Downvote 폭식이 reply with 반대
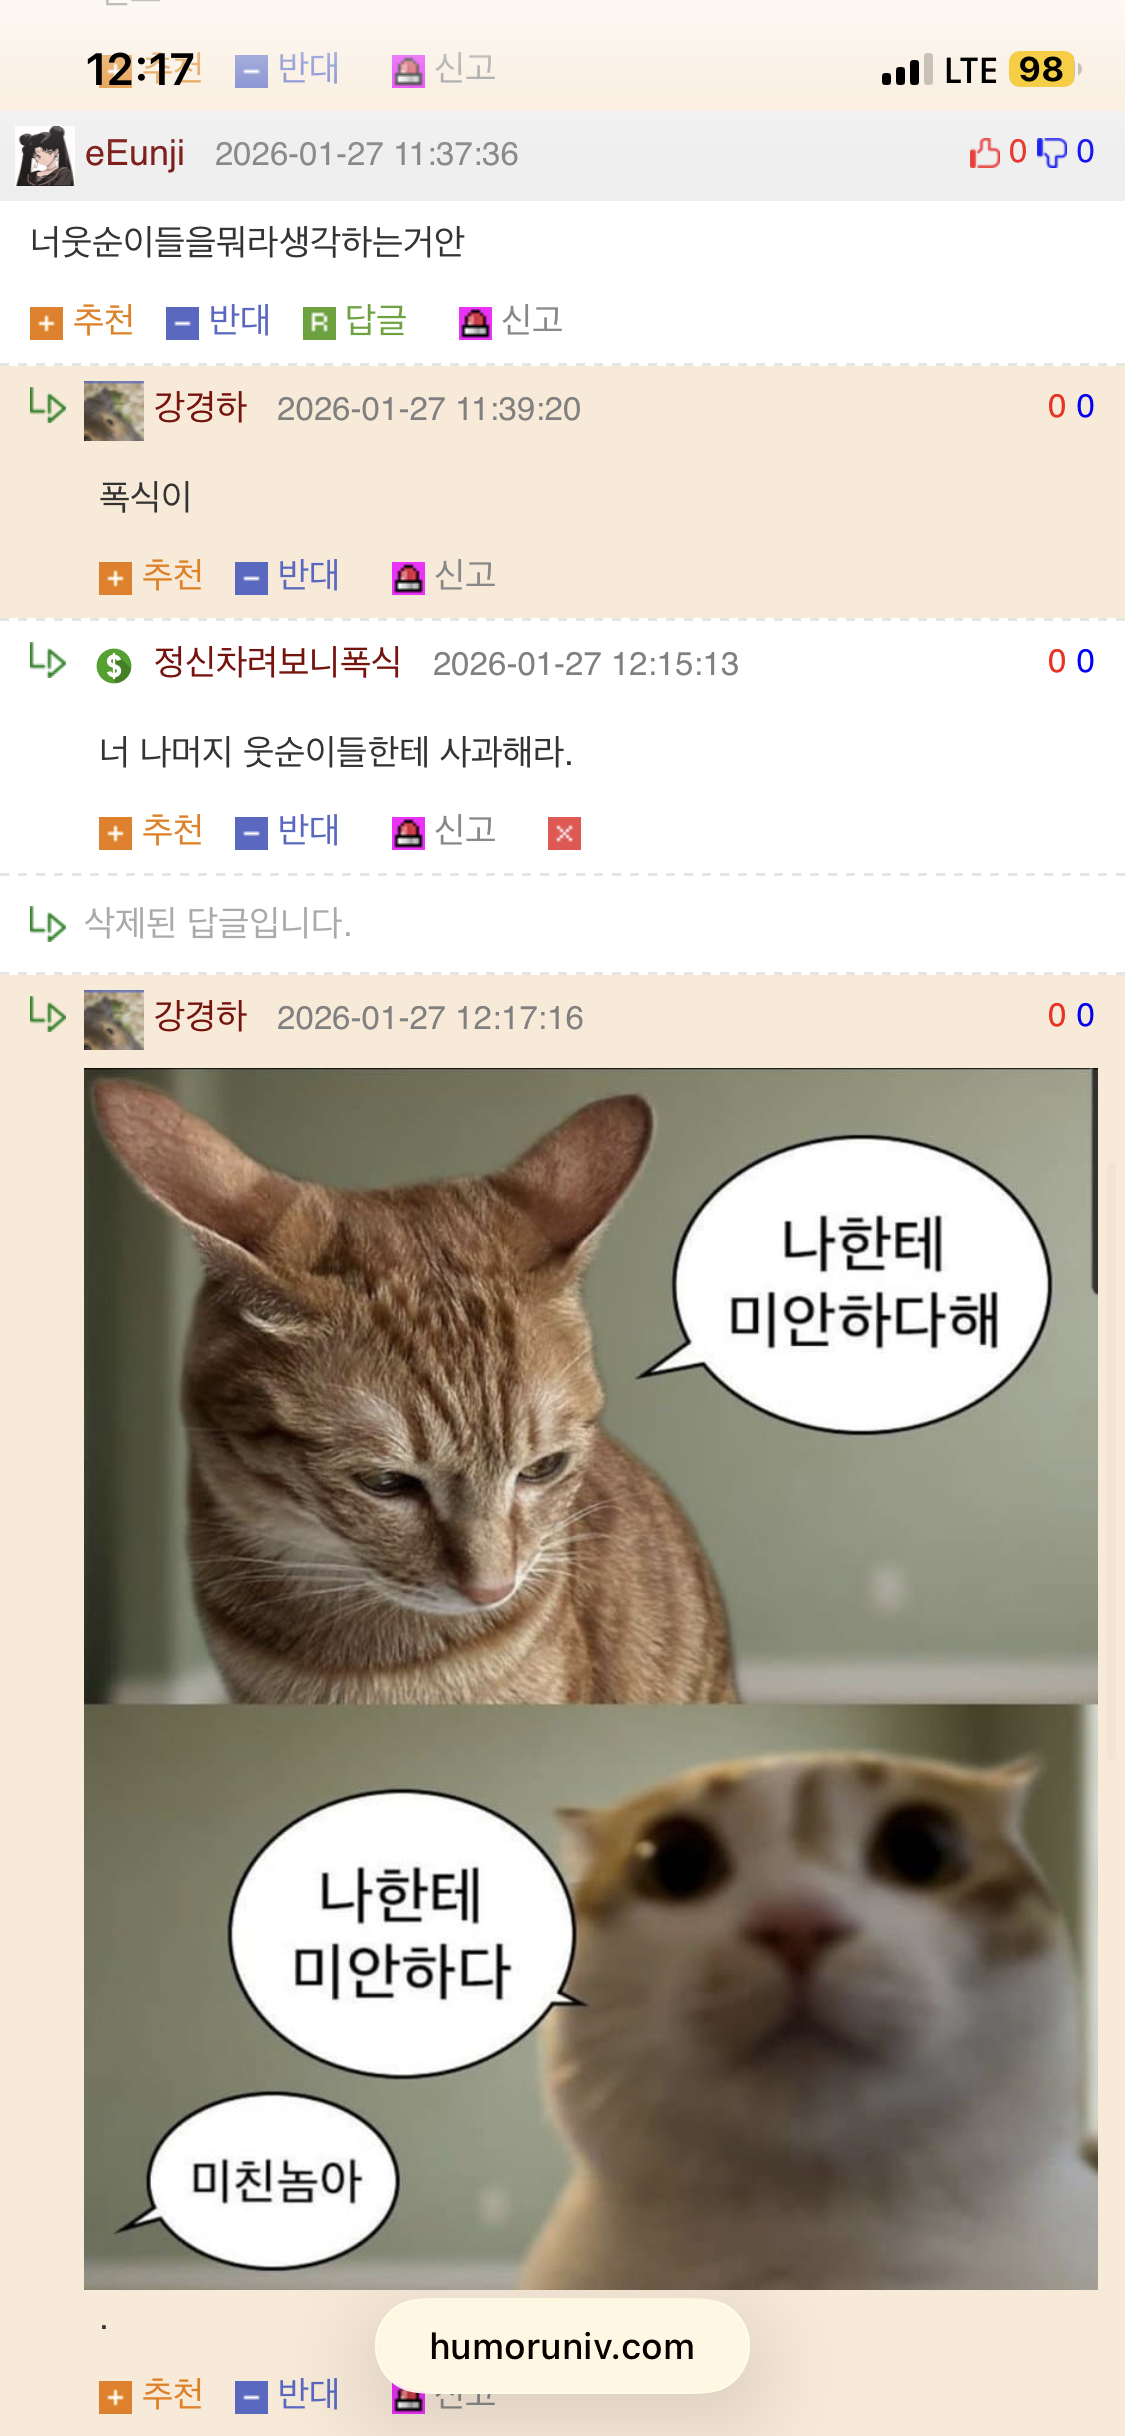 tap(287, 576)
